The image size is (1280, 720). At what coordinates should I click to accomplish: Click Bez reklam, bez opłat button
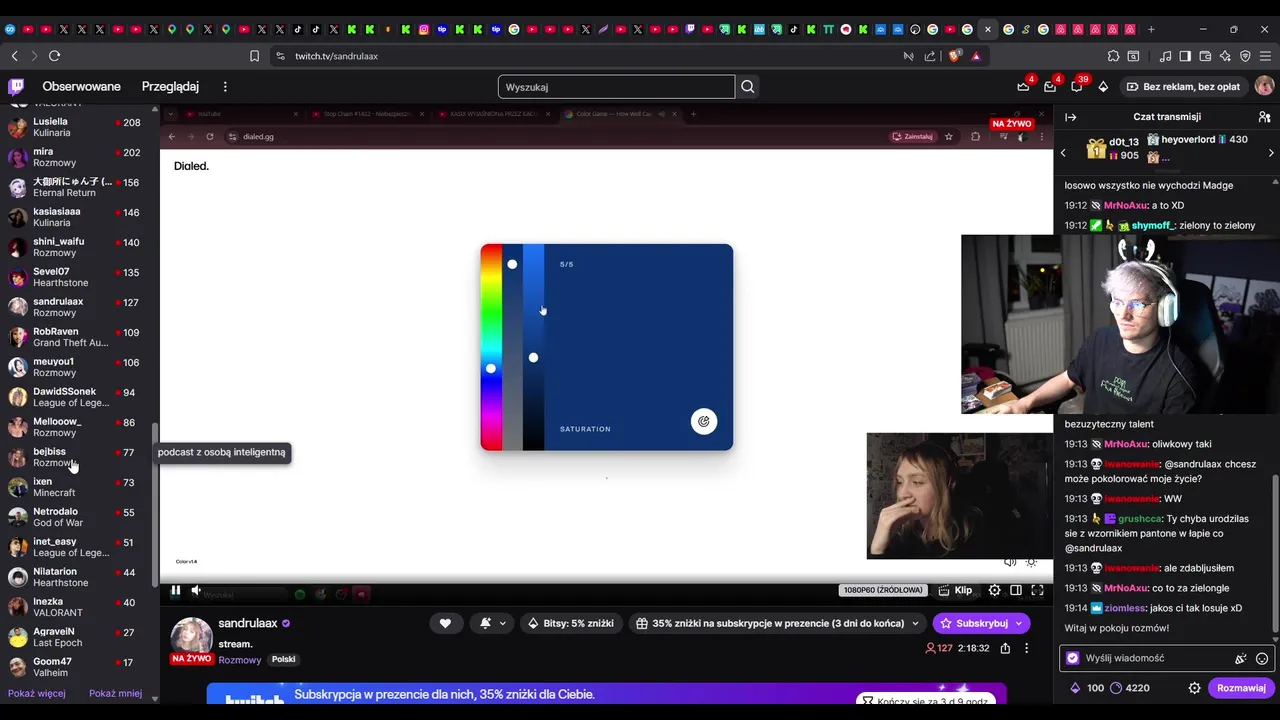pyautogui.click(x=1182, y=87)
